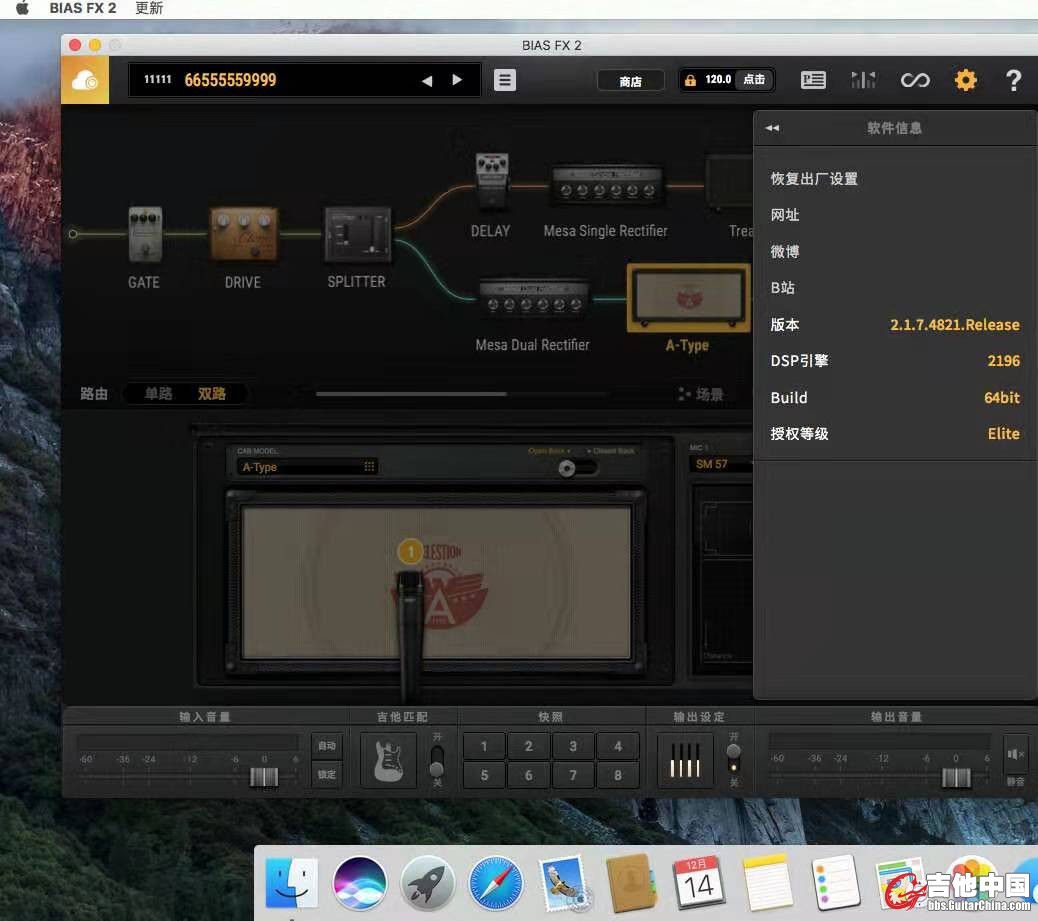Toggle Open Back / Closed Back cabinet switch
The height and width of the screenshot is (921, 1038).
point(576,468)
